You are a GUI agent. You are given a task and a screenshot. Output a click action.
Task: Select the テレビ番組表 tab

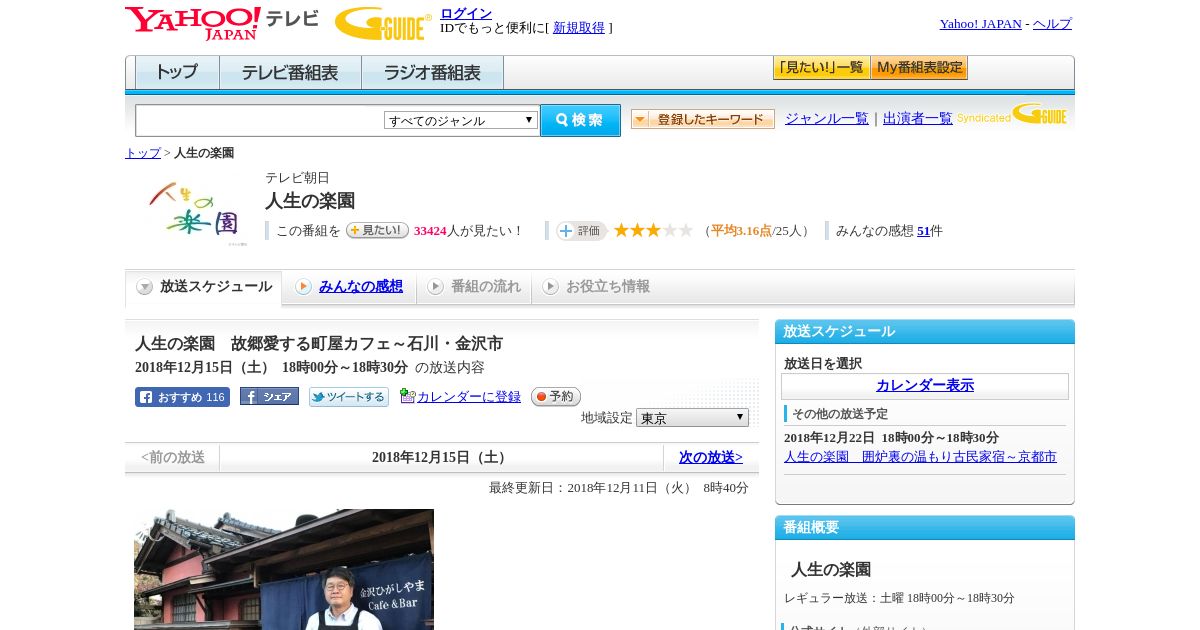point(290,73)
